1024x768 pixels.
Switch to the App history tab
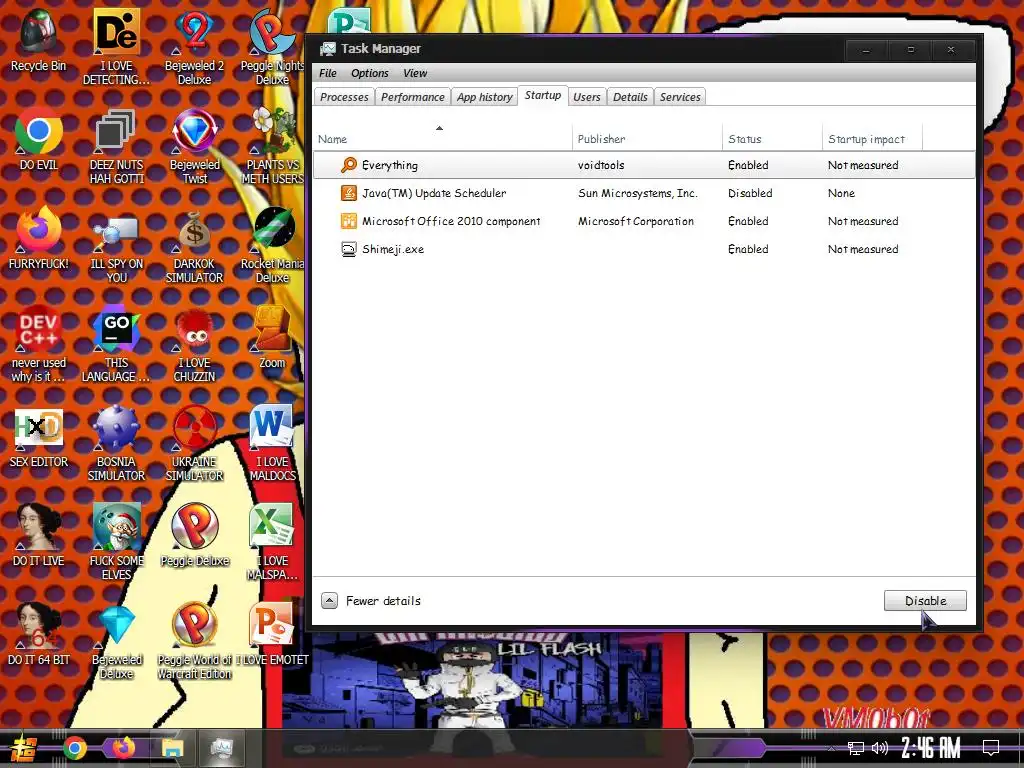pos(485,97)
